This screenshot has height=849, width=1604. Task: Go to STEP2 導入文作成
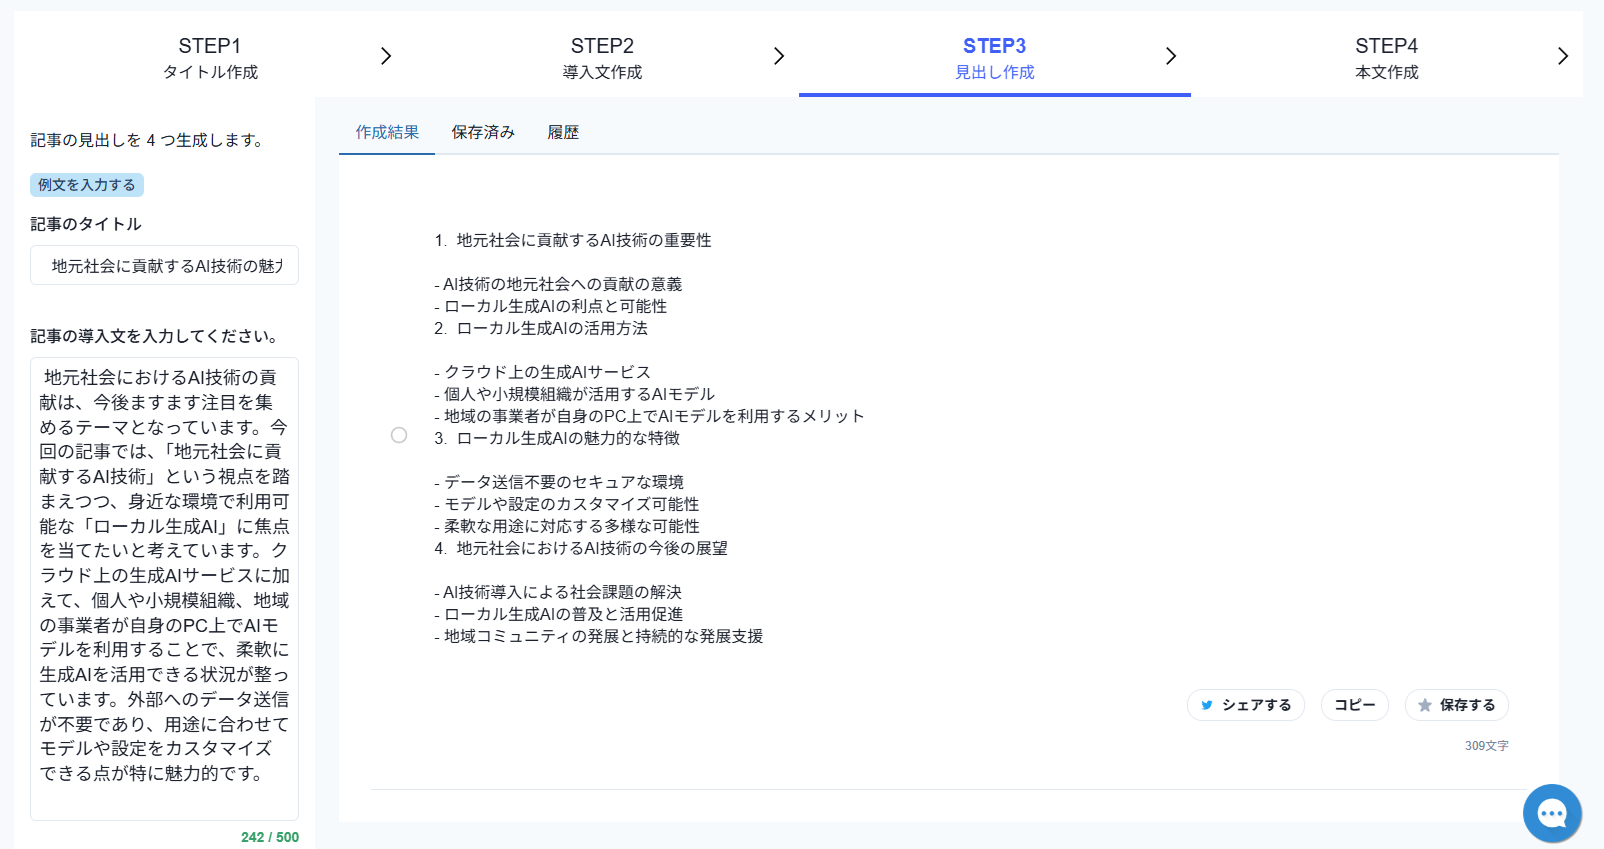602,58
